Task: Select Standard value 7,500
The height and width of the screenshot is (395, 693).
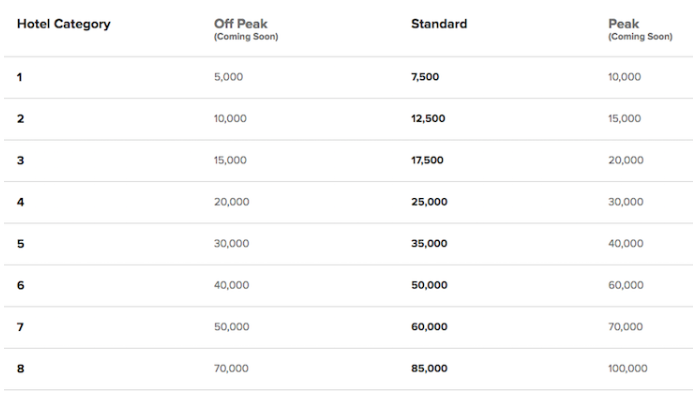Action: point(425,77)
